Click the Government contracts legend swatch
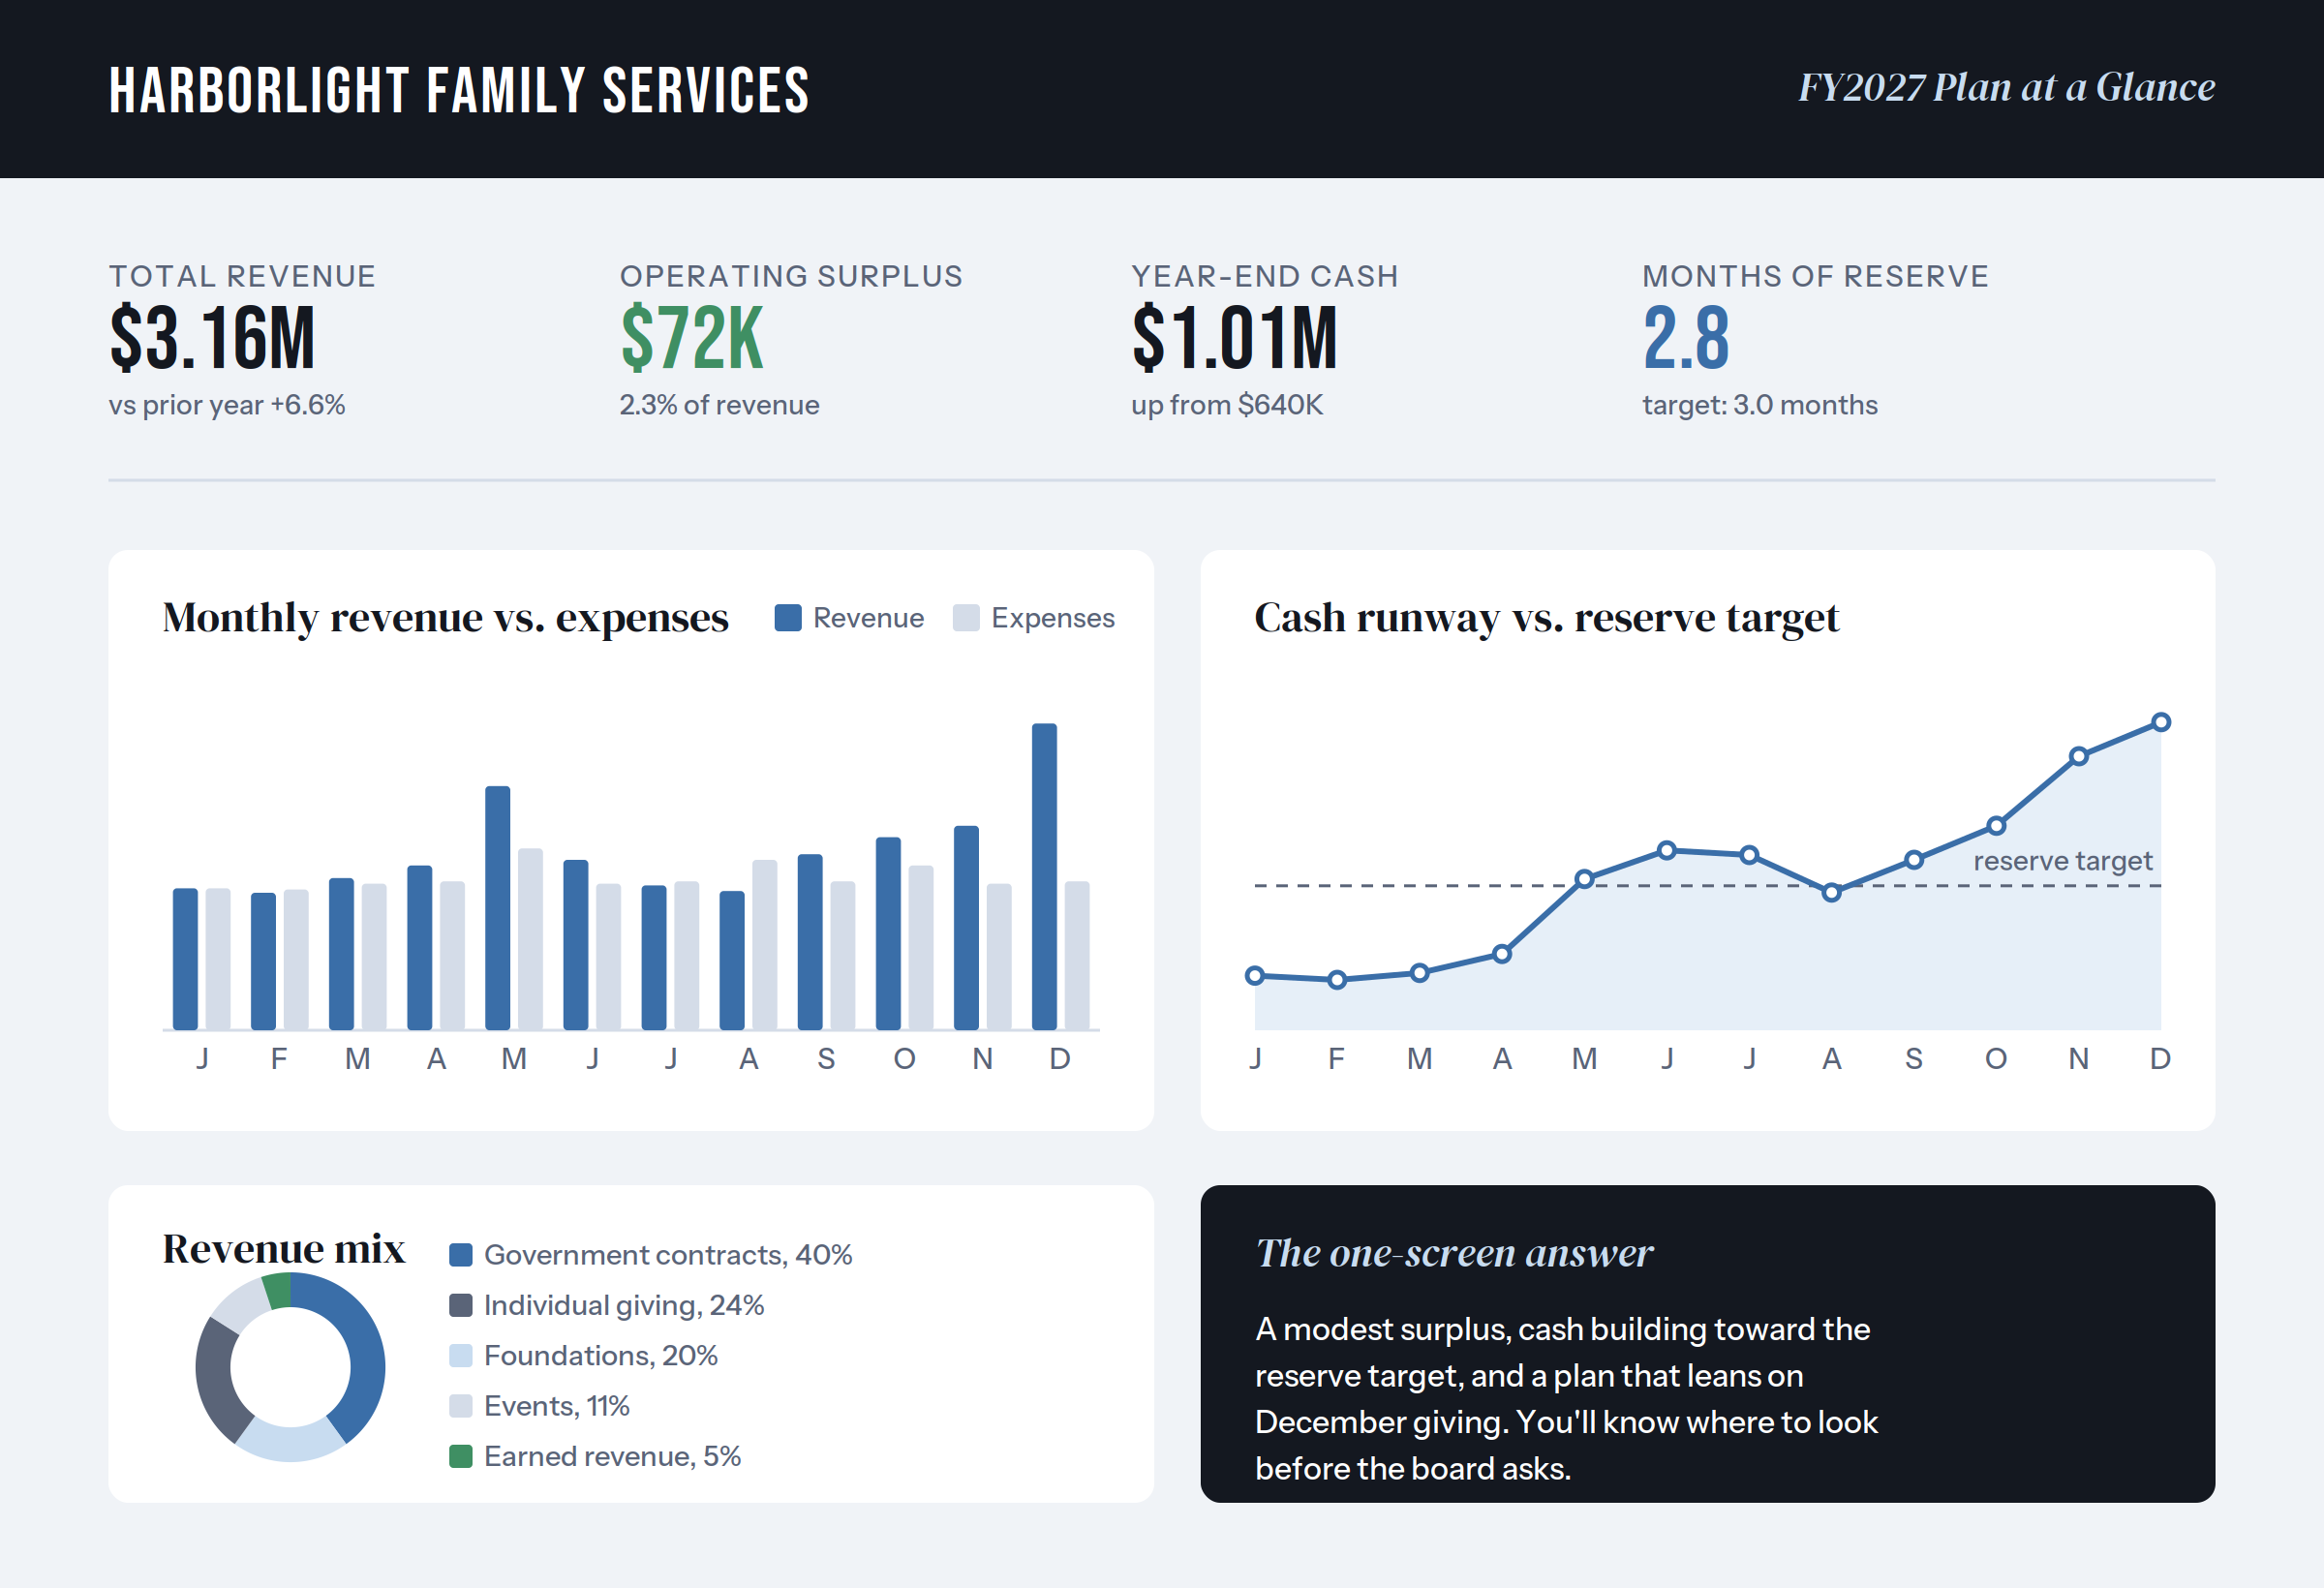 pyautogui.click(x=461, y=1255)
